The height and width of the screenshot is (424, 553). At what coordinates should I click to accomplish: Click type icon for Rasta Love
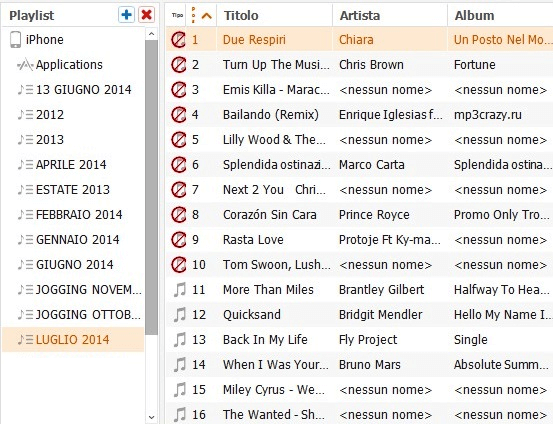178,240
